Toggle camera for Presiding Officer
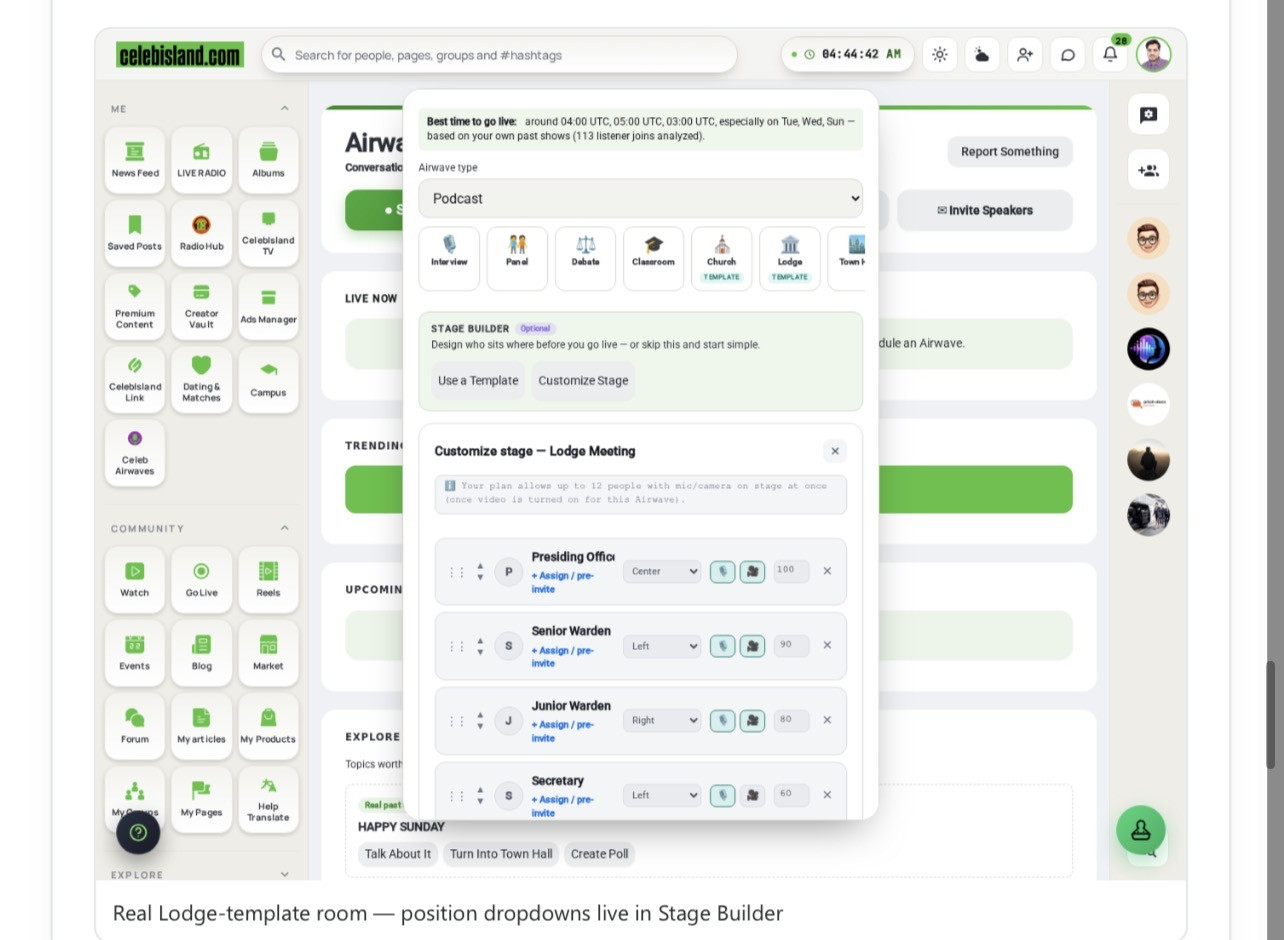 [752, 571]
